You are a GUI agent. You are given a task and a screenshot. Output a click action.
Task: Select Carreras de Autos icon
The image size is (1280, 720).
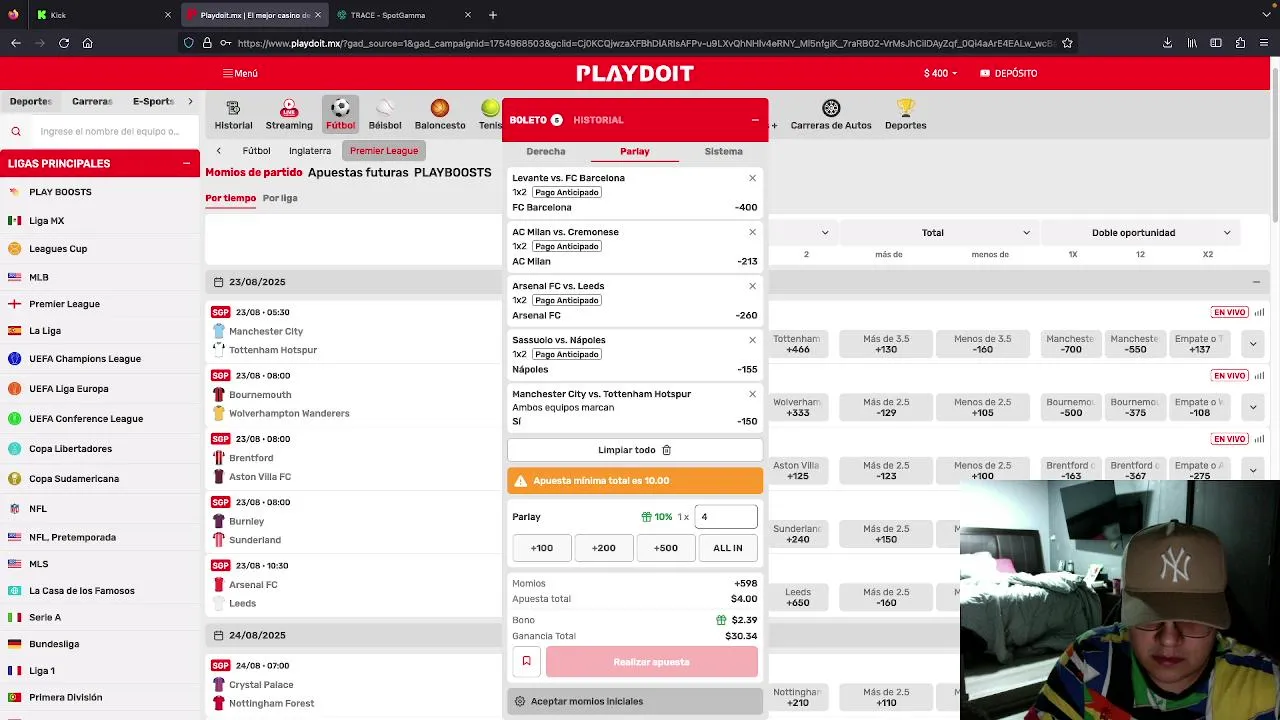831,114
